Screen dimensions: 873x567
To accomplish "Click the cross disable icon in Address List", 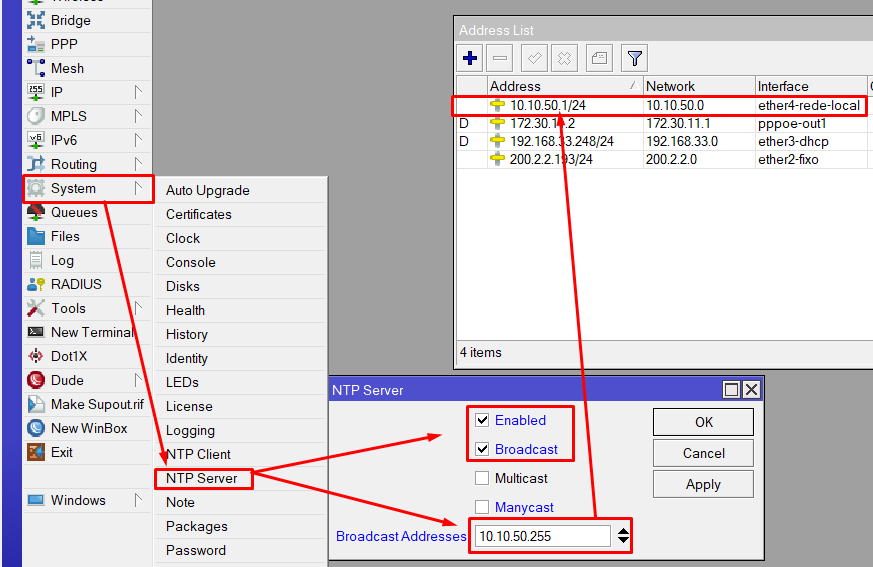I will pyautogui.click(x=564, y=58).
